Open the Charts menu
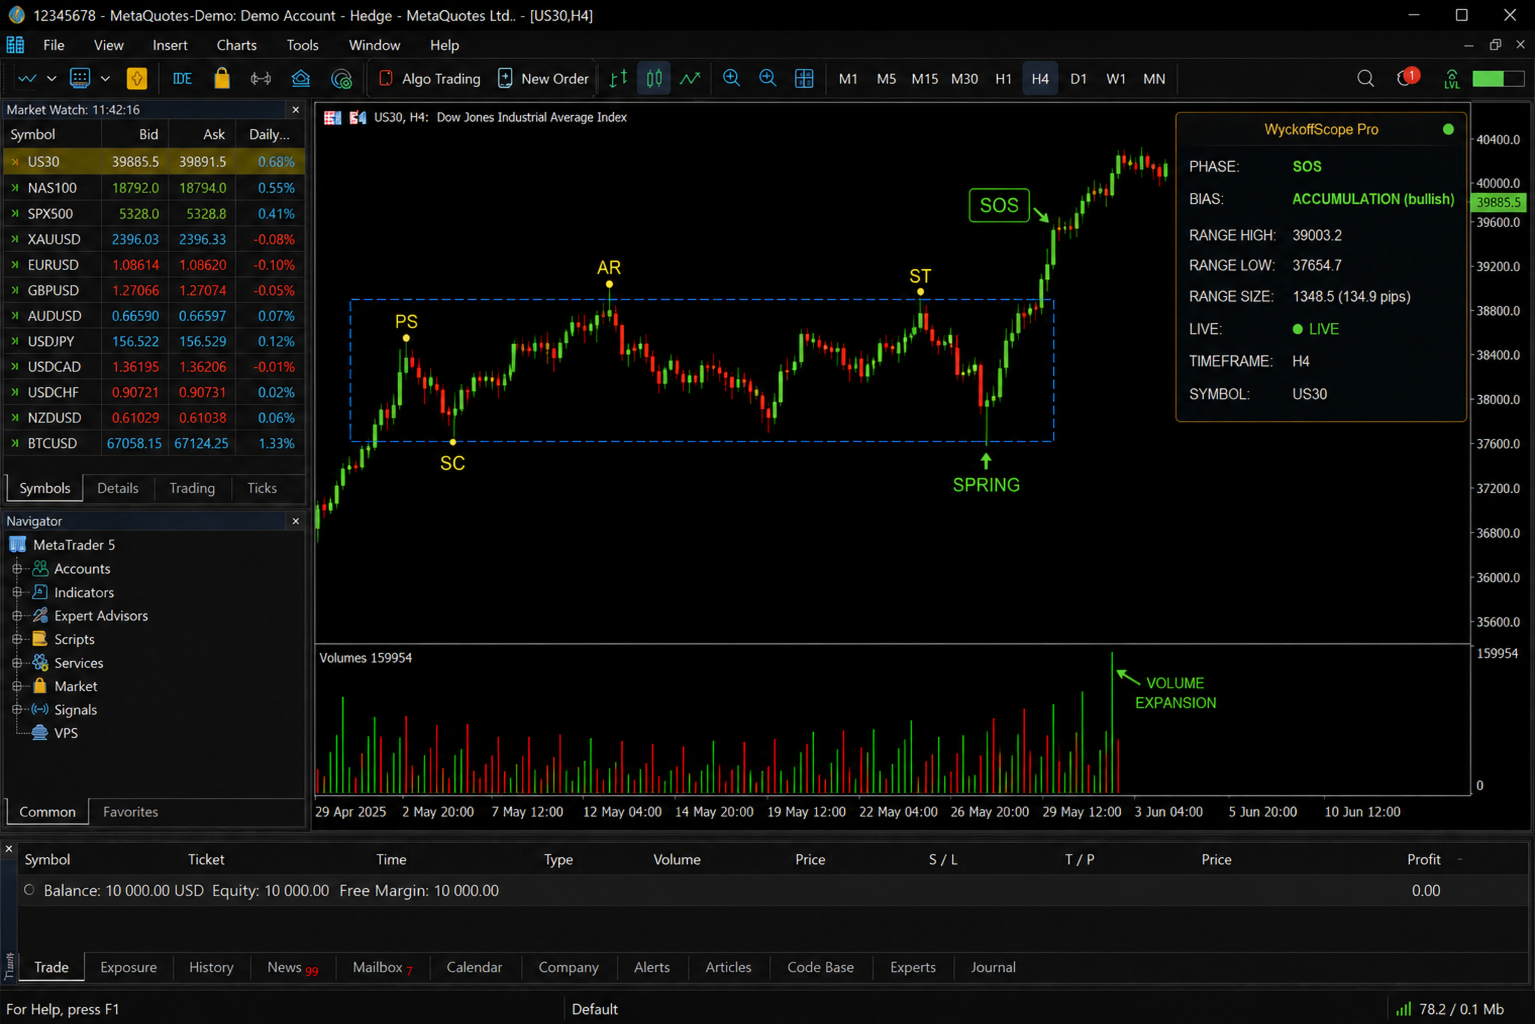Screen dimensions: 1535x1024 [x=236, y=45]
